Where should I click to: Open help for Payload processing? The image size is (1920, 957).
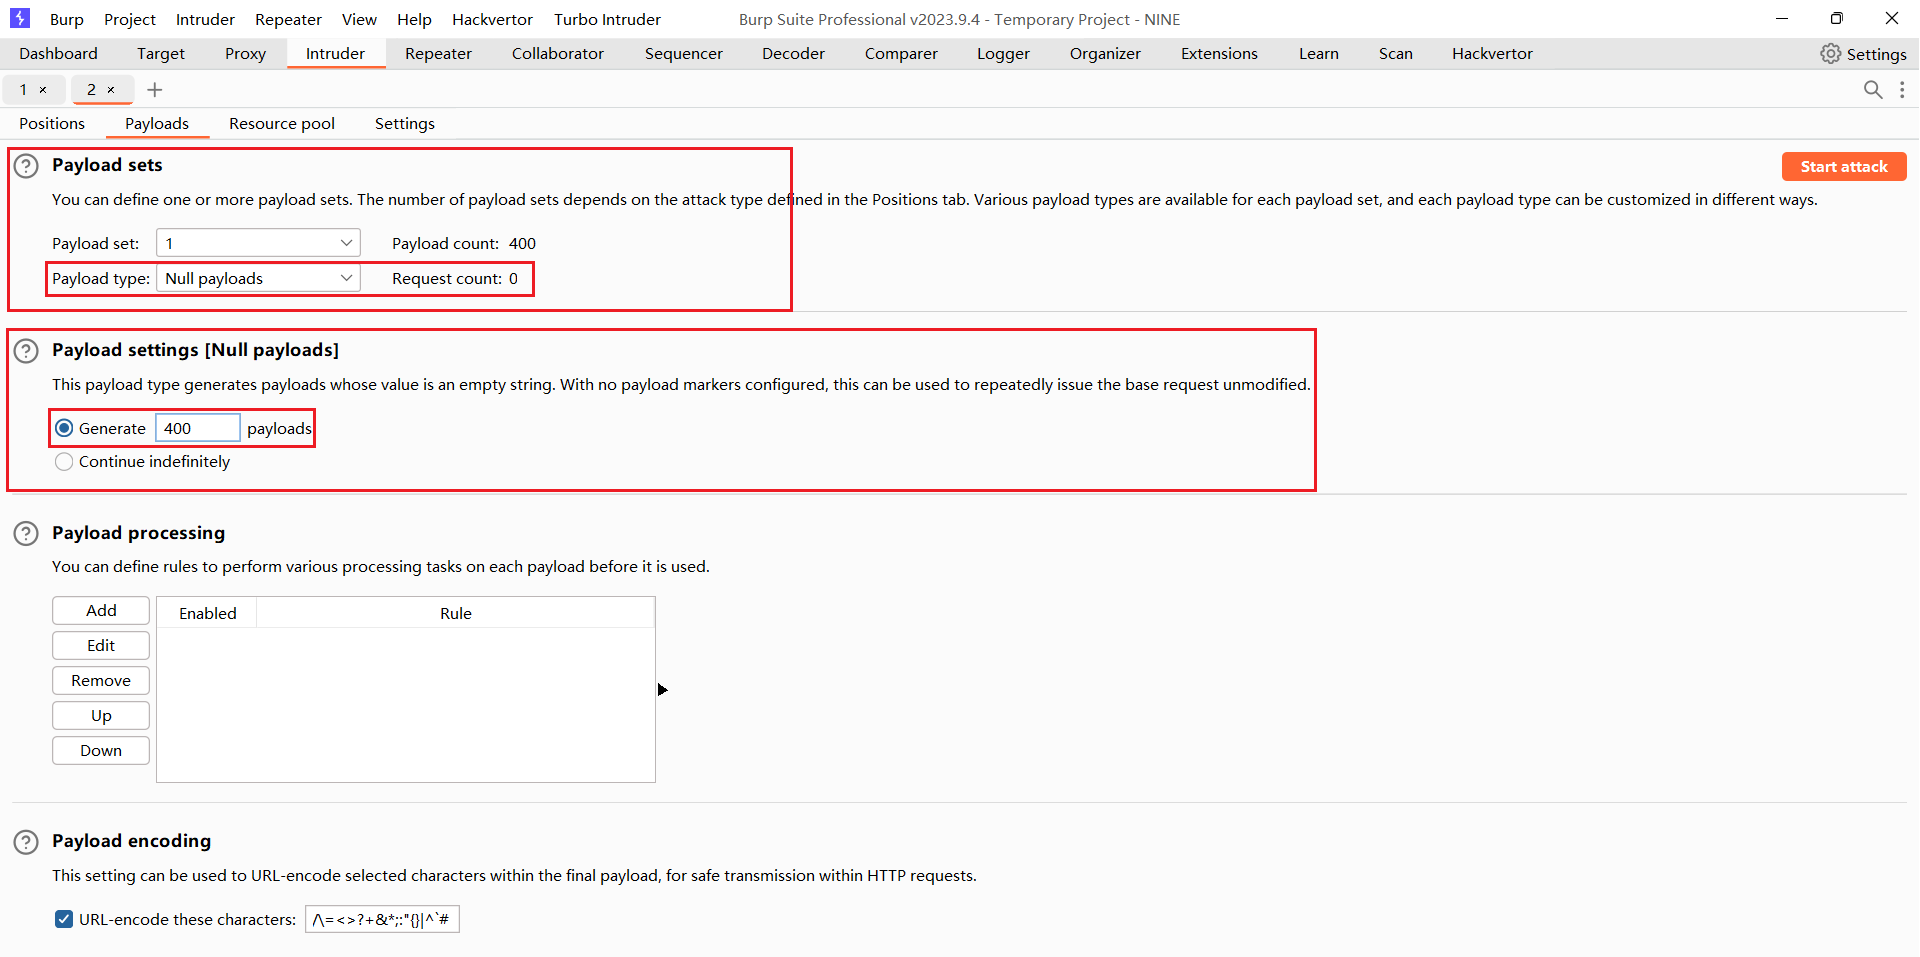[x=26, y=534]
